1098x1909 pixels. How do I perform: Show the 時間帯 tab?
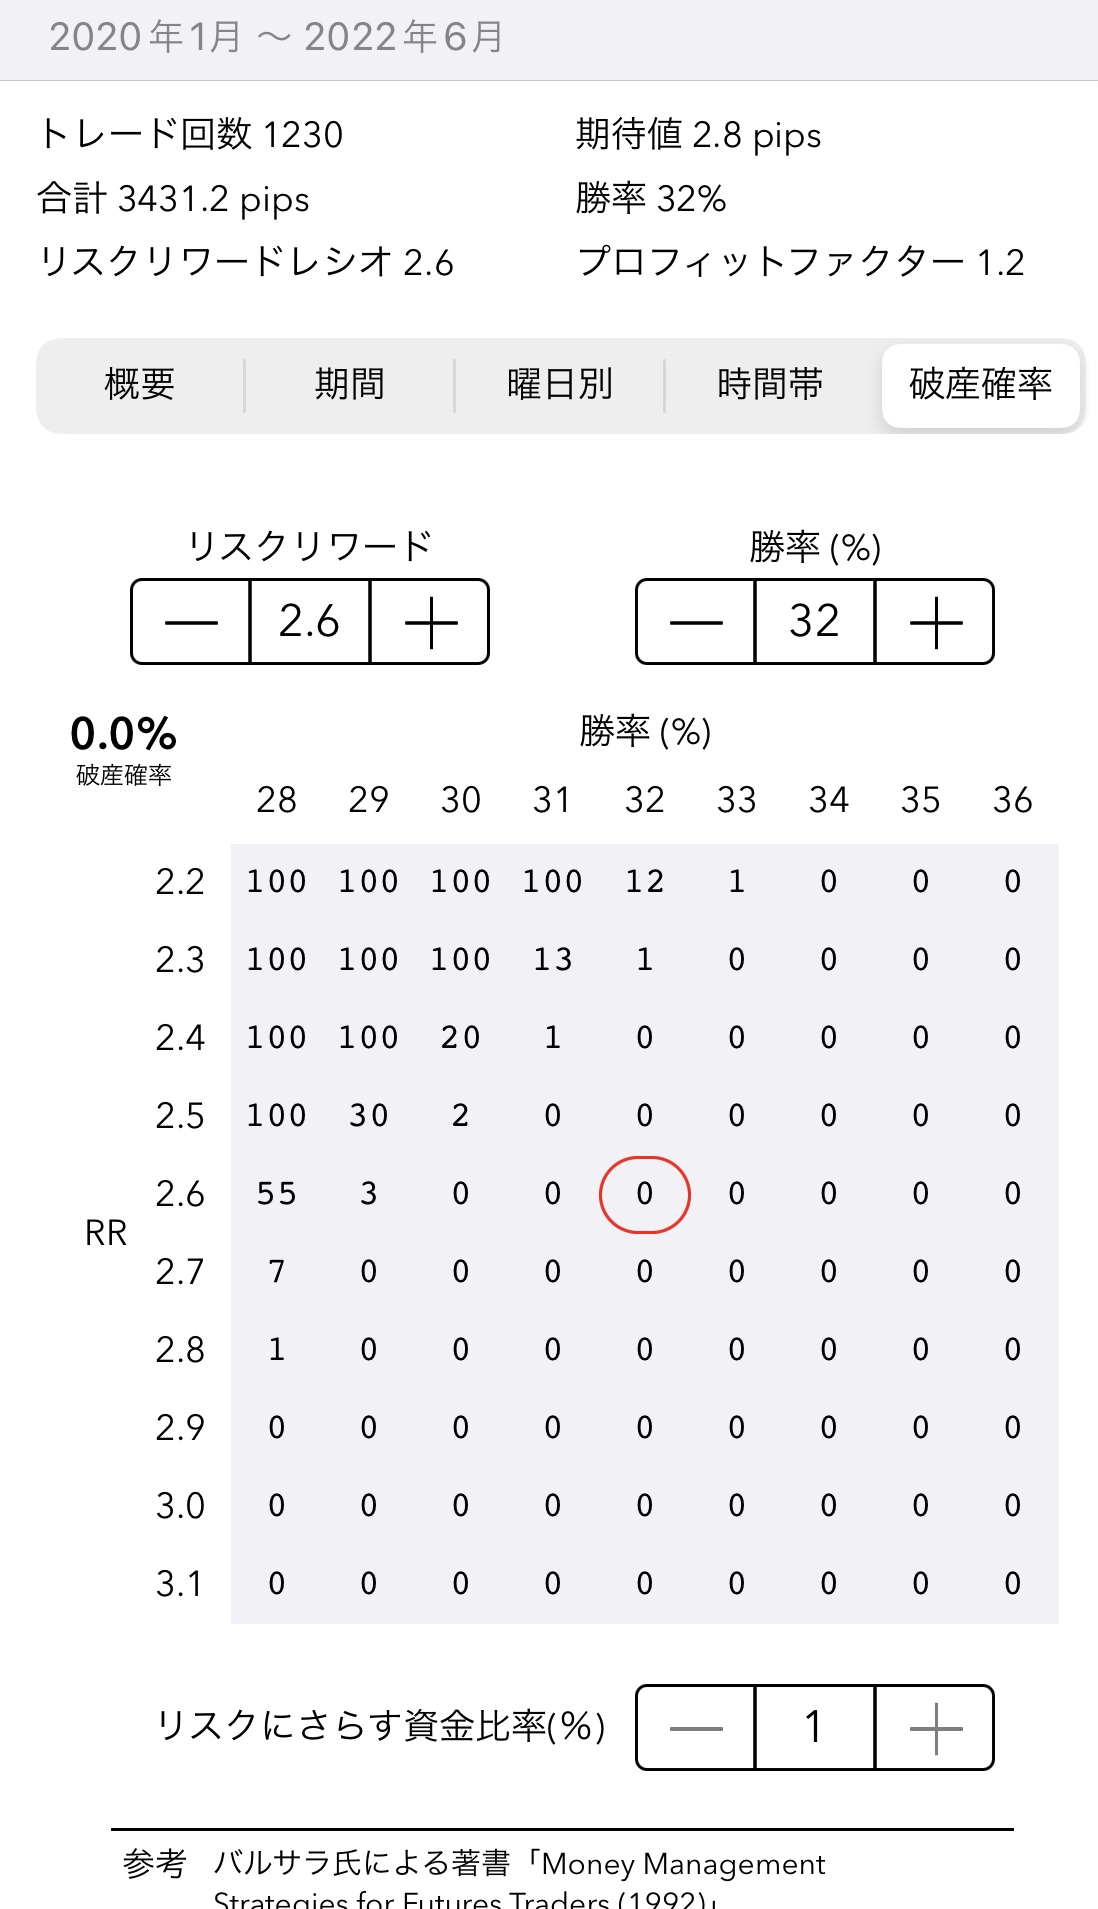[x=769, y=385]
